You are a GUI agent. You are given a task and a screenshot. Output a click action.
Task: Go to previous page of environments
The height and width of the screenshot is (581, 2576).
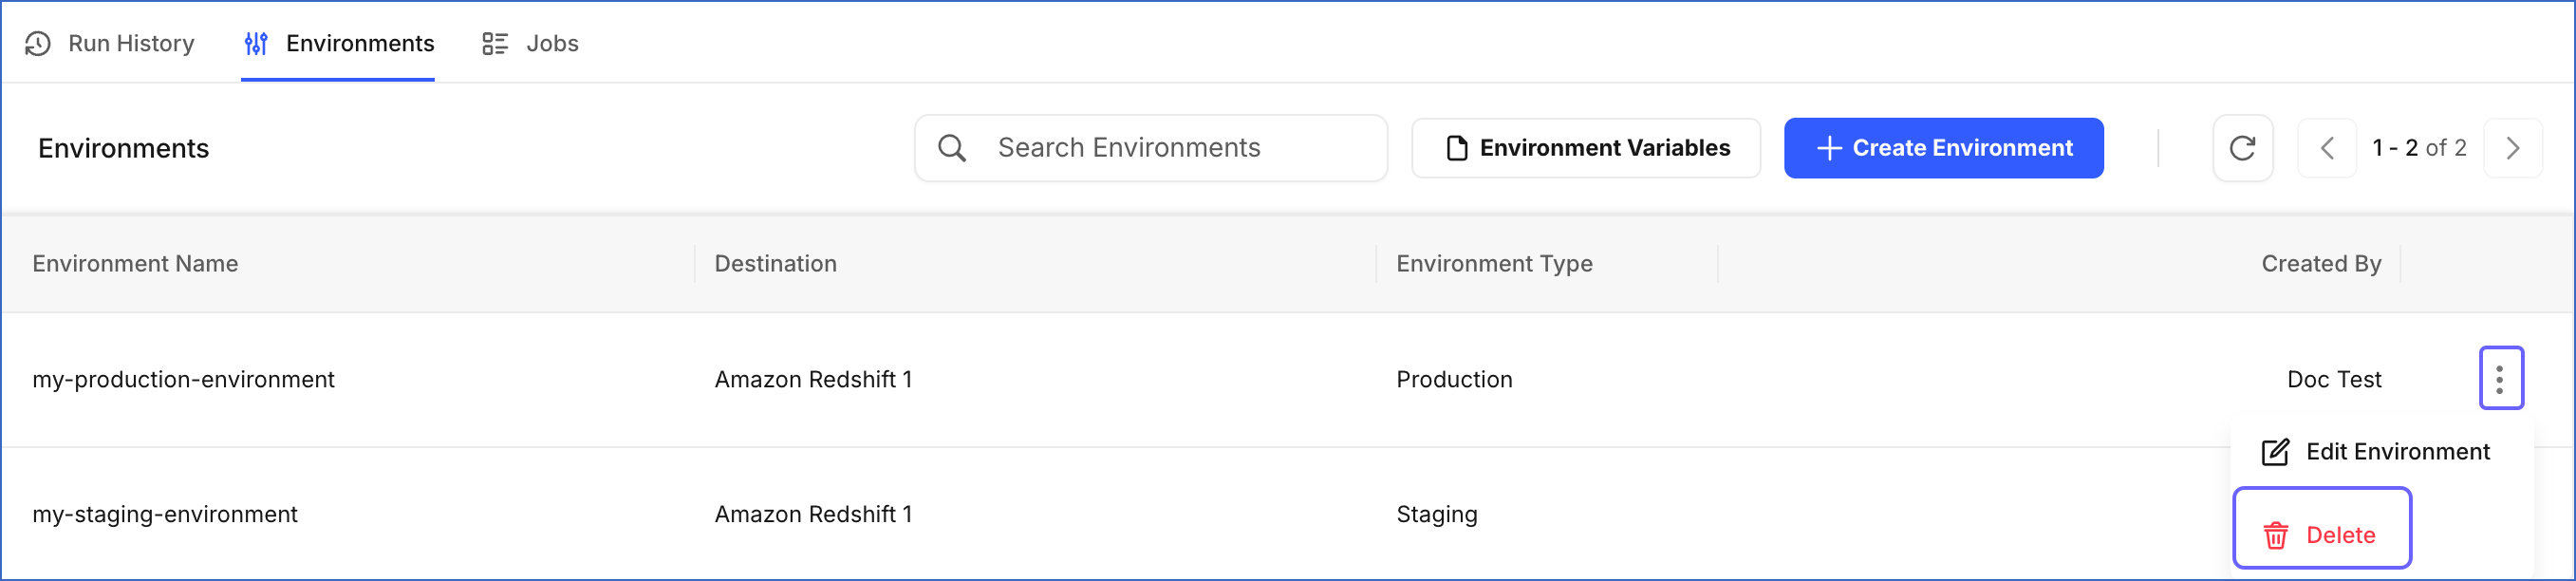[2327, 148]
